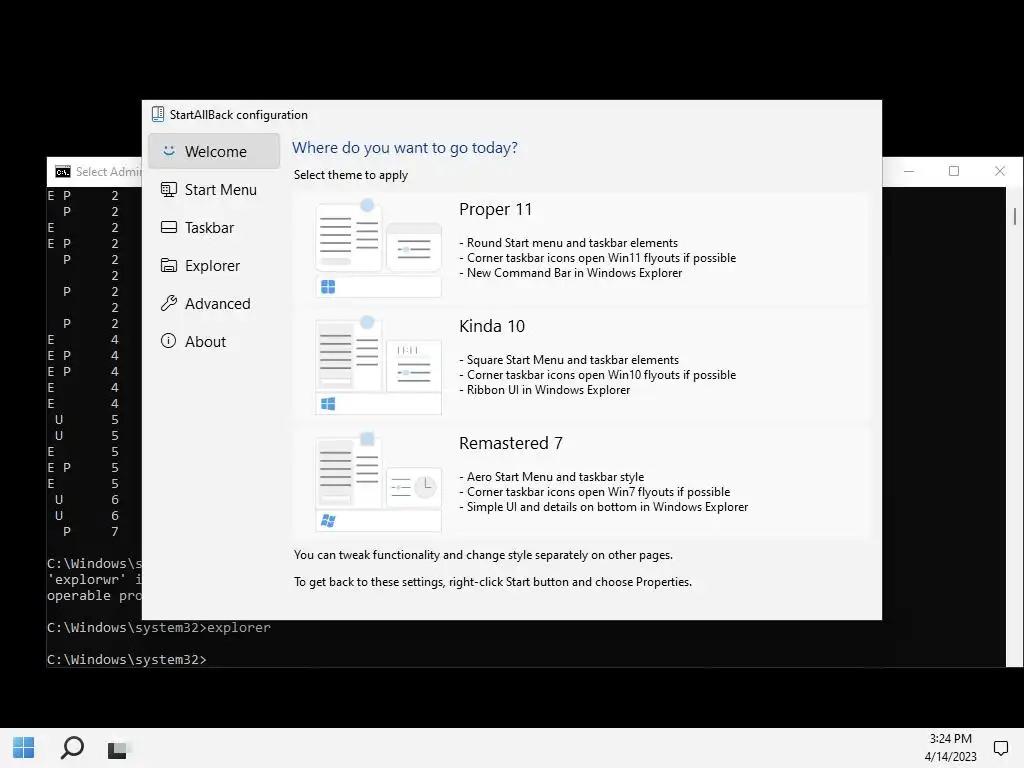This screenshot has width=1024, height=768.
Task: Click 'C:\Windows\system32>explorer' line in console
Action: (159, 628)
